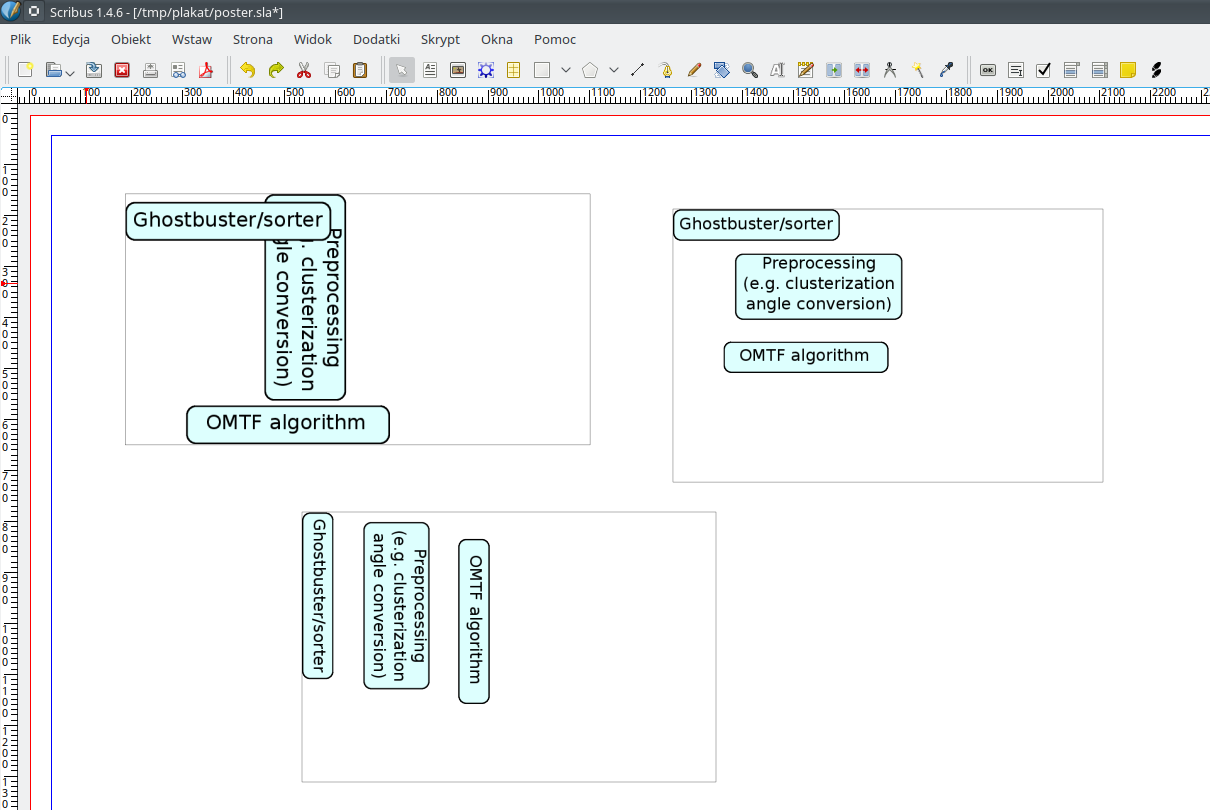Undo the last action

point(247,70)
